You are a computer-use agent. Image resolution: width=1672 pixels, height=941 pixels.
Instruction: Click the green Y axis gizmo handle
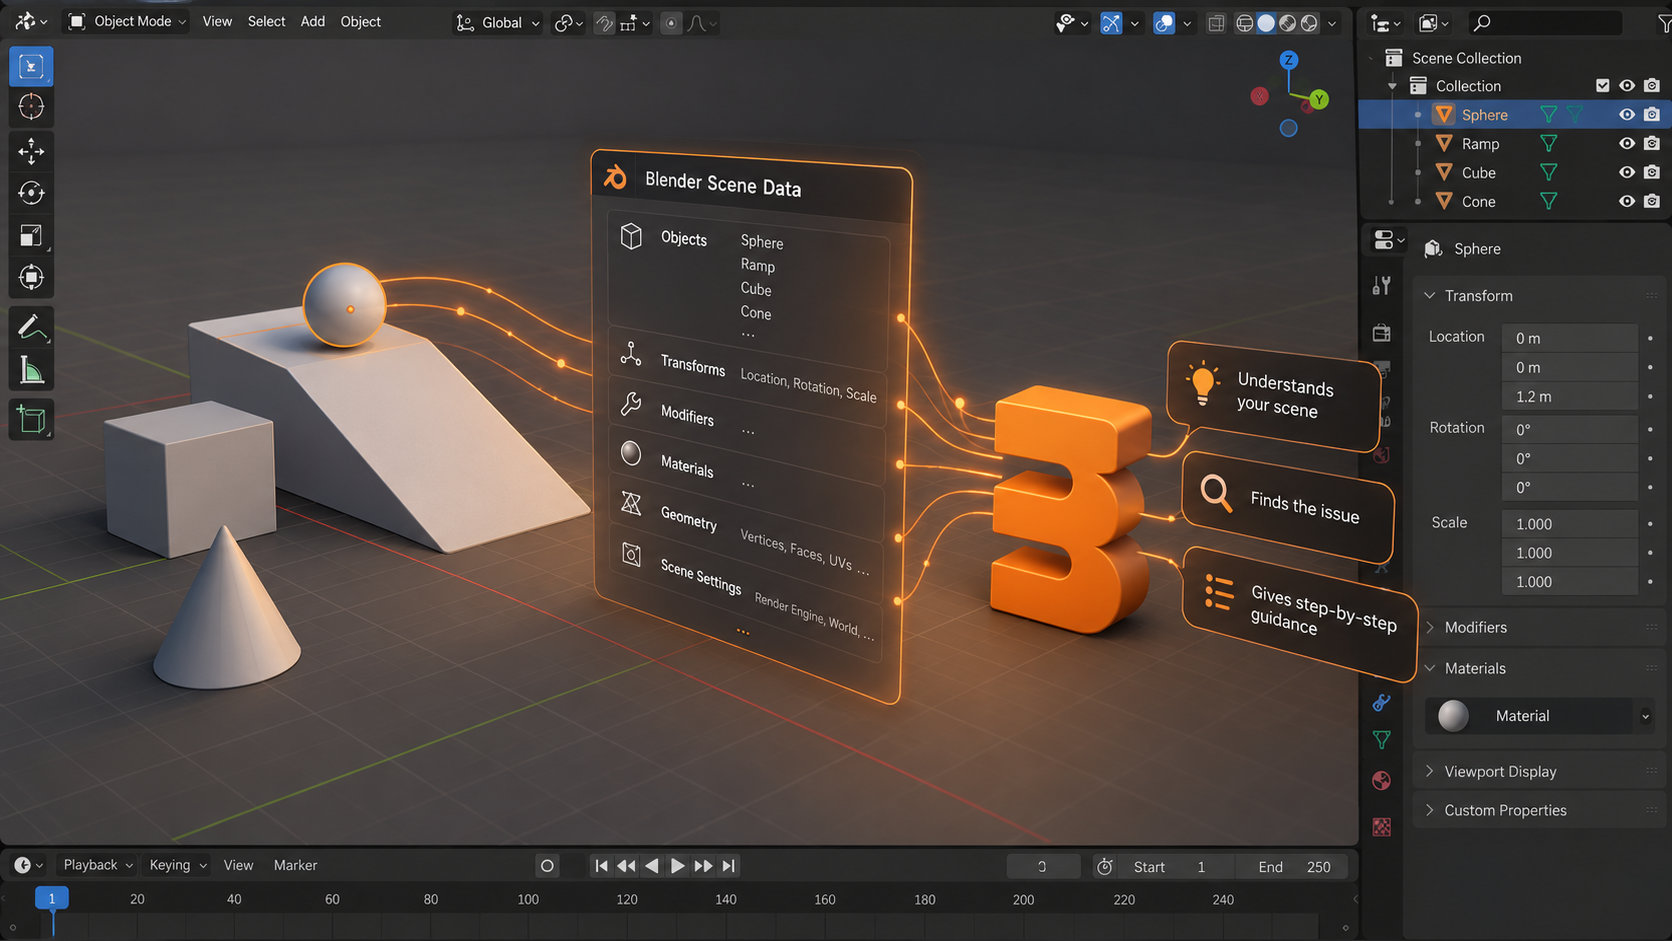pyautogui.click(x=1319, y=99)
